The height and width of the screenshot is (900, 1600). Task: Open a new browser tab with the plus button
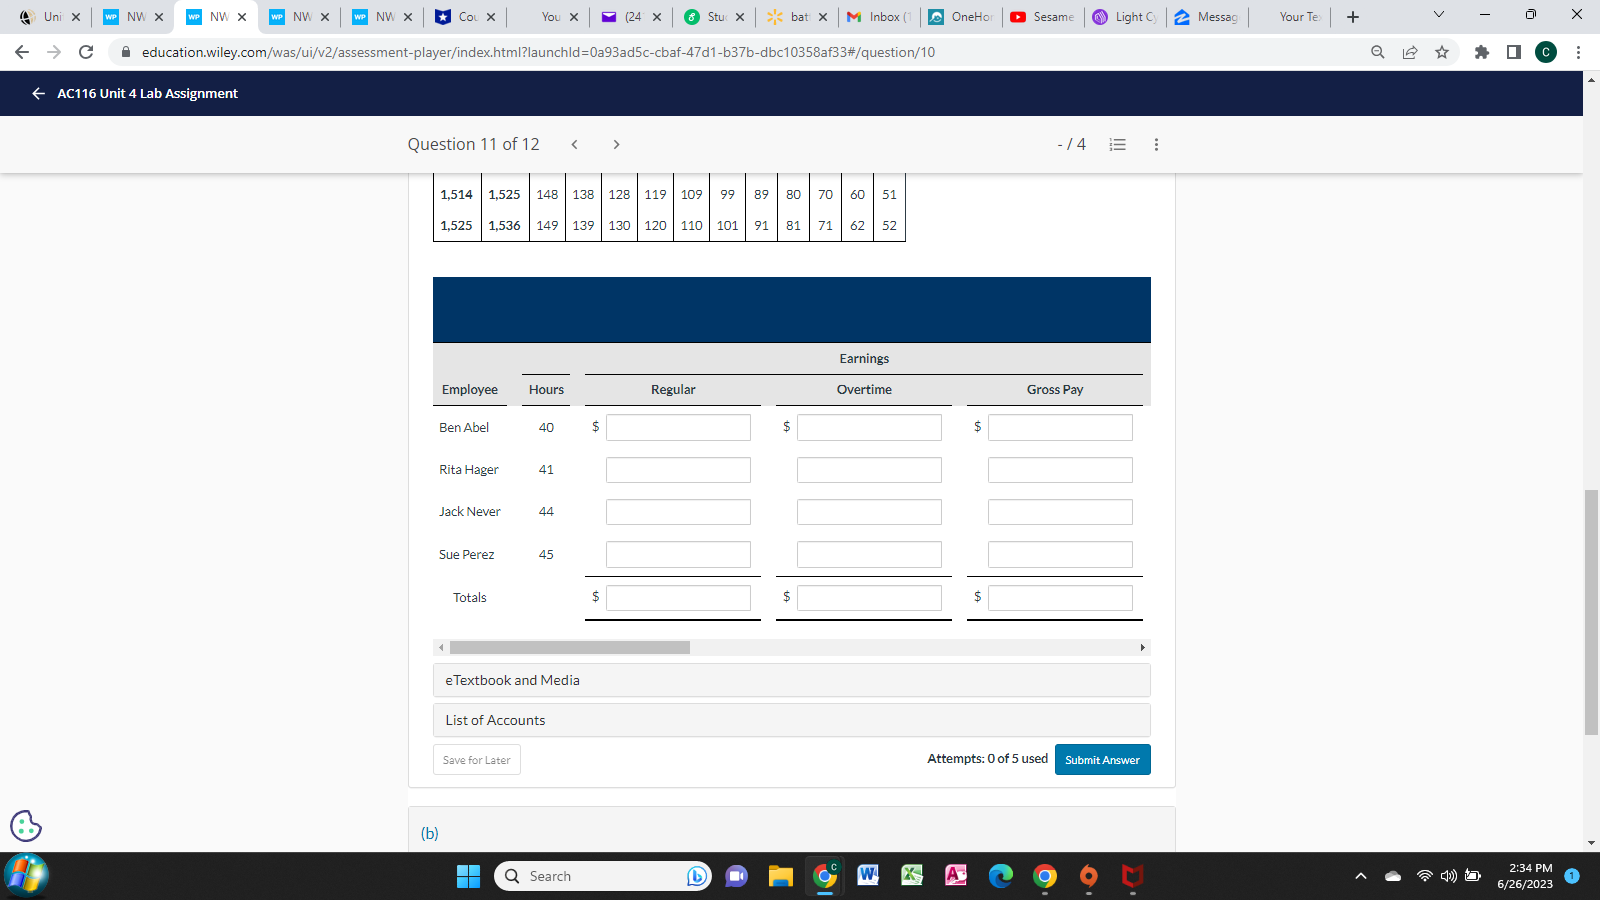(x=1352, y=16)
